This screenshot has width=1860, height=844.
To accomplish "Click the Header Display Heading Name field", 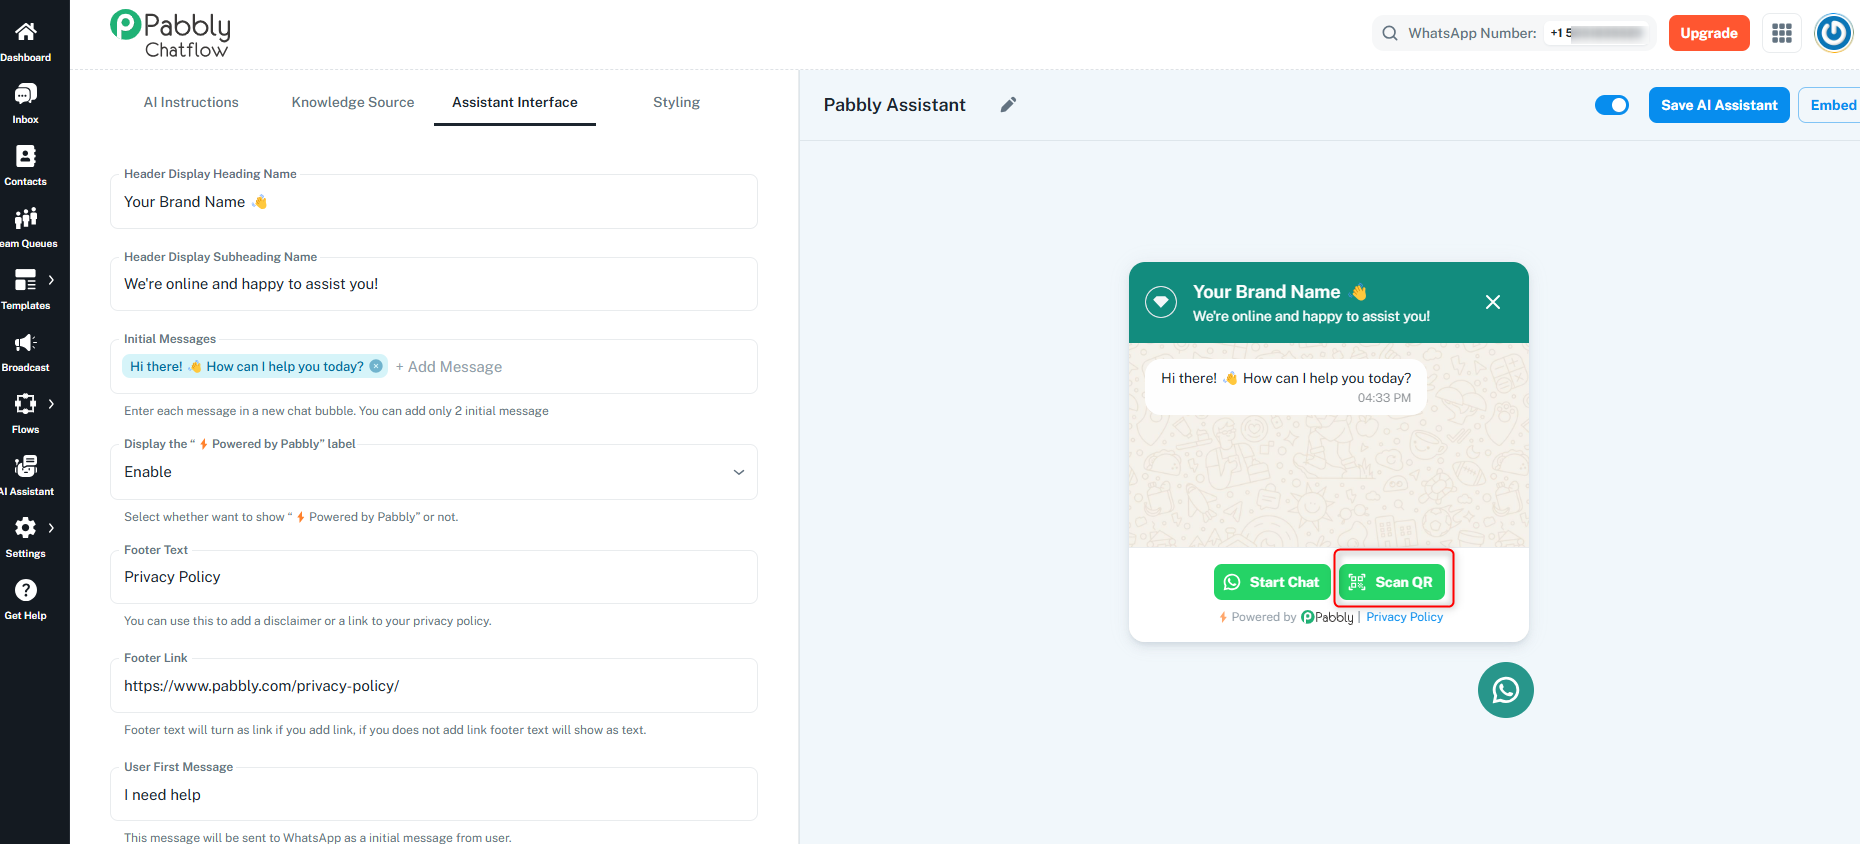I will (434, 202).
